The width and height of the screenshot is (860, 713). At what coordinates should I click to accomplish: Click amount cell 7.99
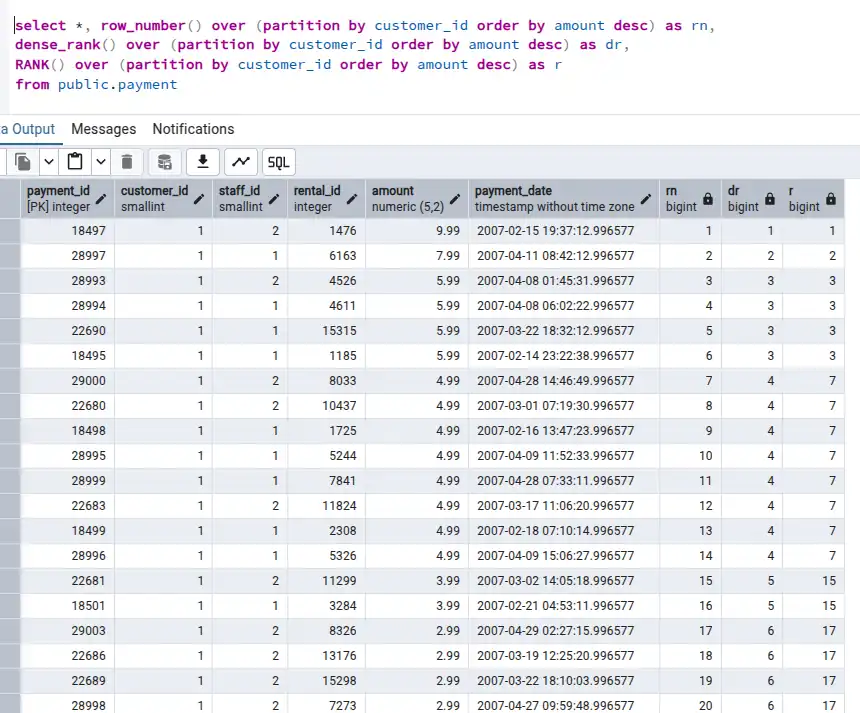417,256
